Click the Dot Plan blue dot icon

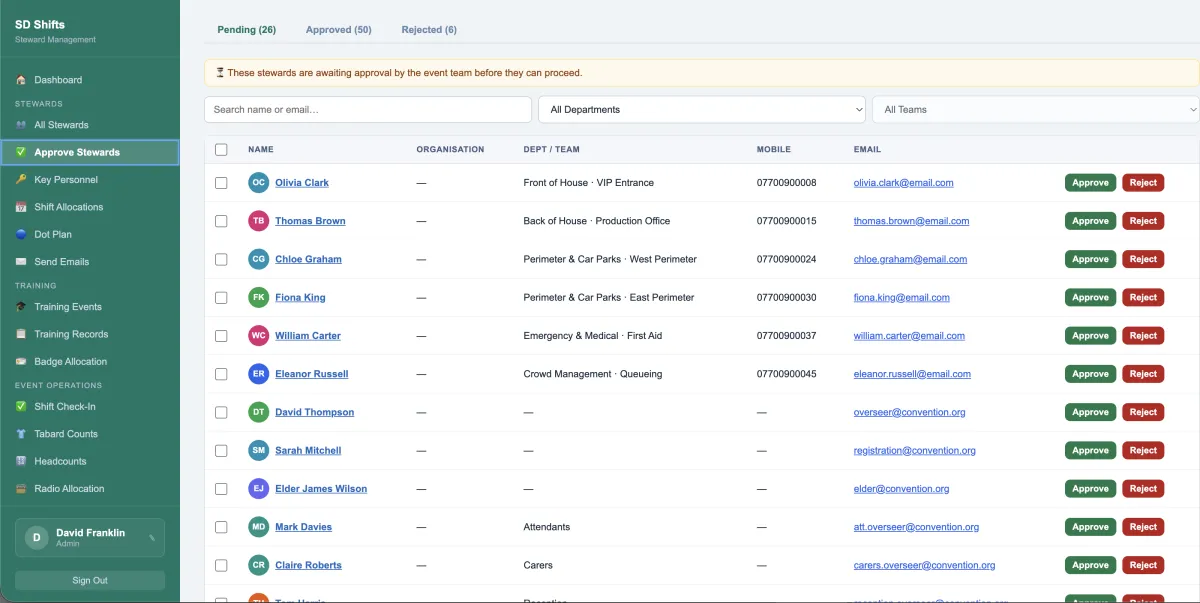[x=21, y=235]
